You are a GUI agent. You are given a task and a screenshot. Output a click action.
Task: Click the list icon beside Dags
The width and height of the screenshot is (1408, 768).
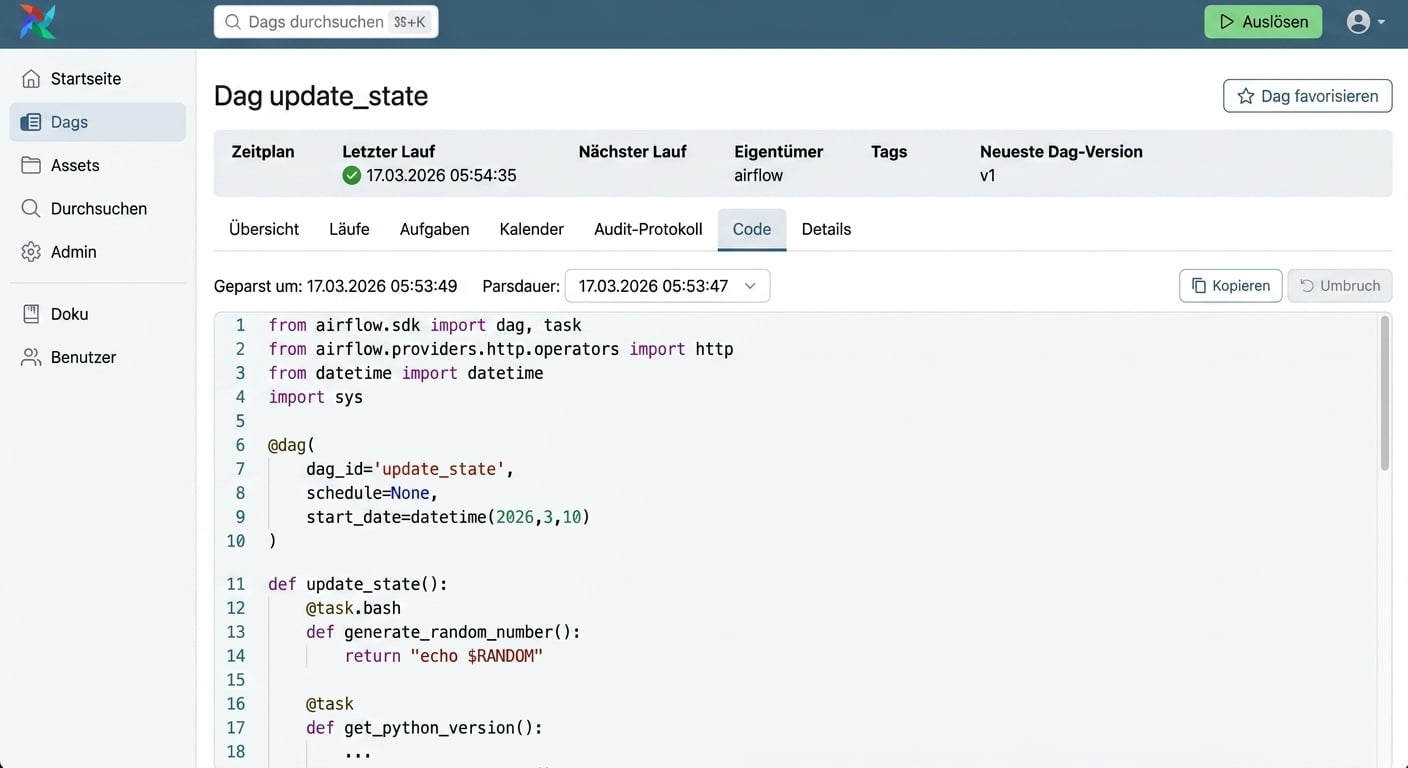31,122
